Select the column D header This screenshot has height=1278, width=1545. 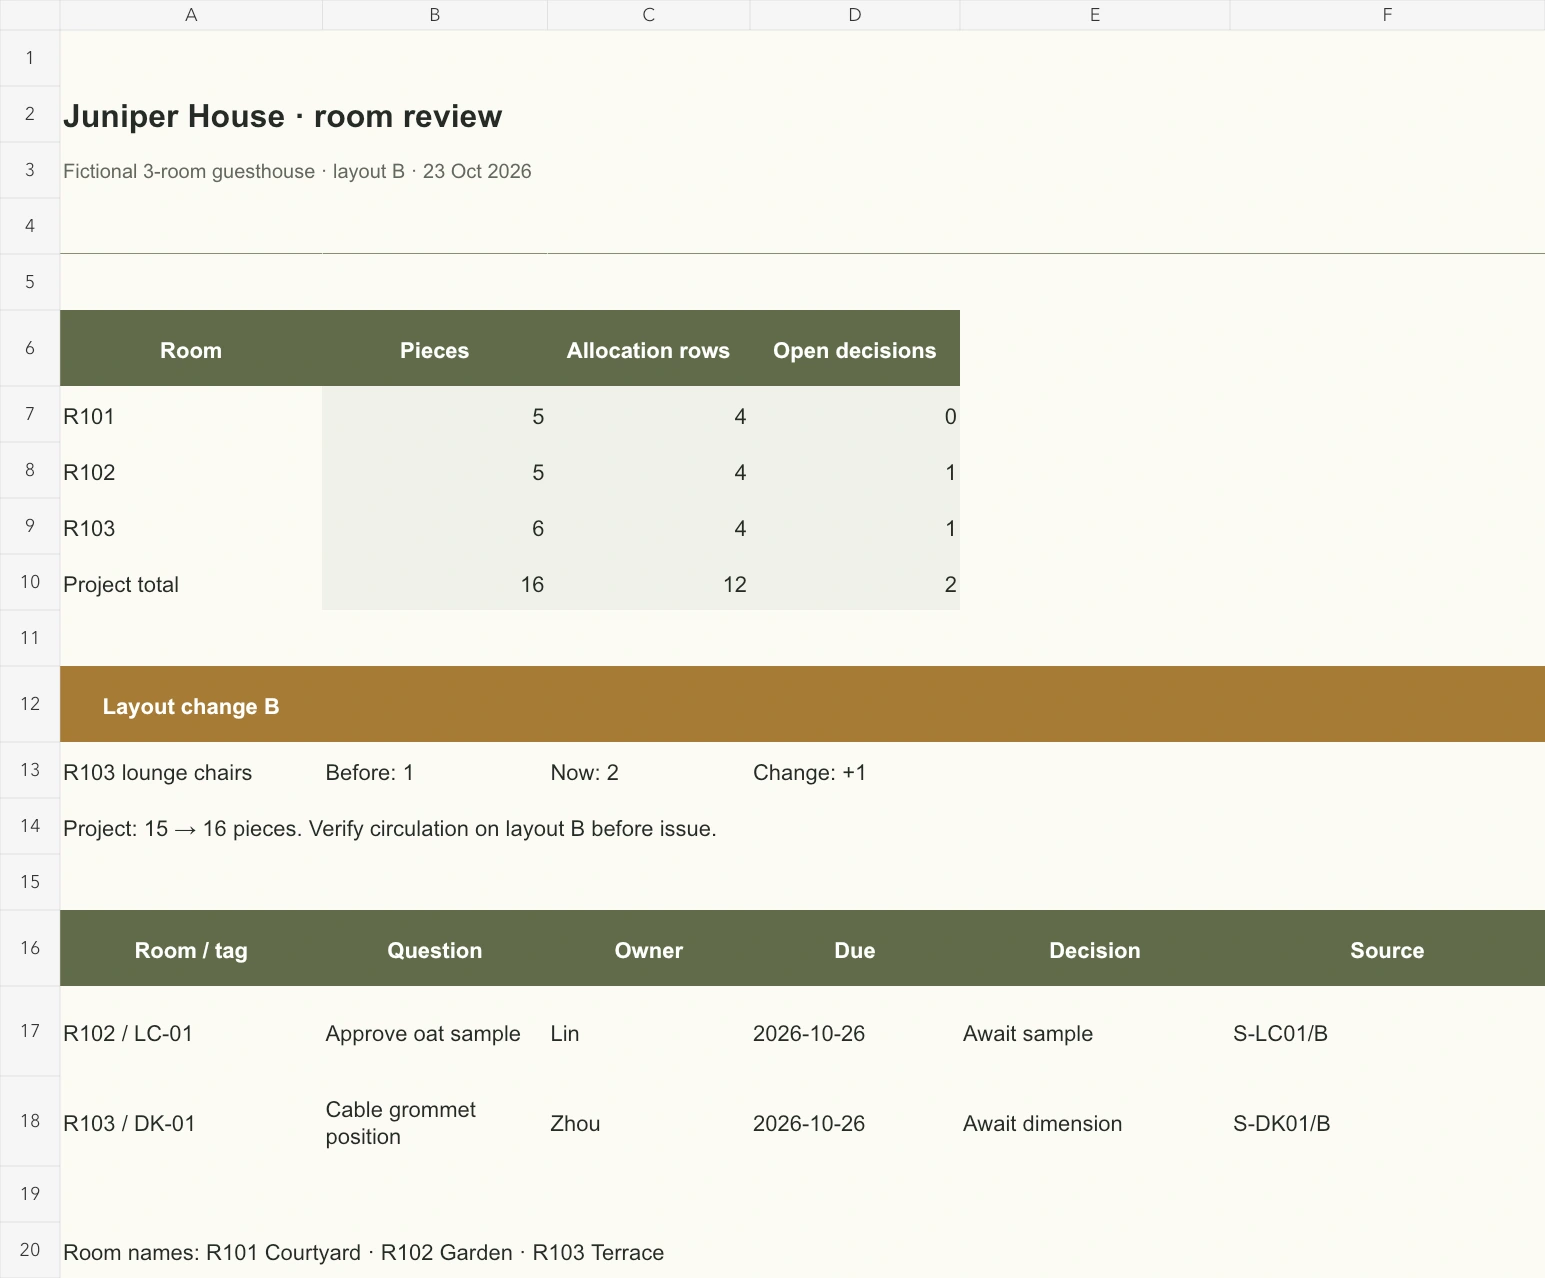pyautogui.click(x=855, y=15)
